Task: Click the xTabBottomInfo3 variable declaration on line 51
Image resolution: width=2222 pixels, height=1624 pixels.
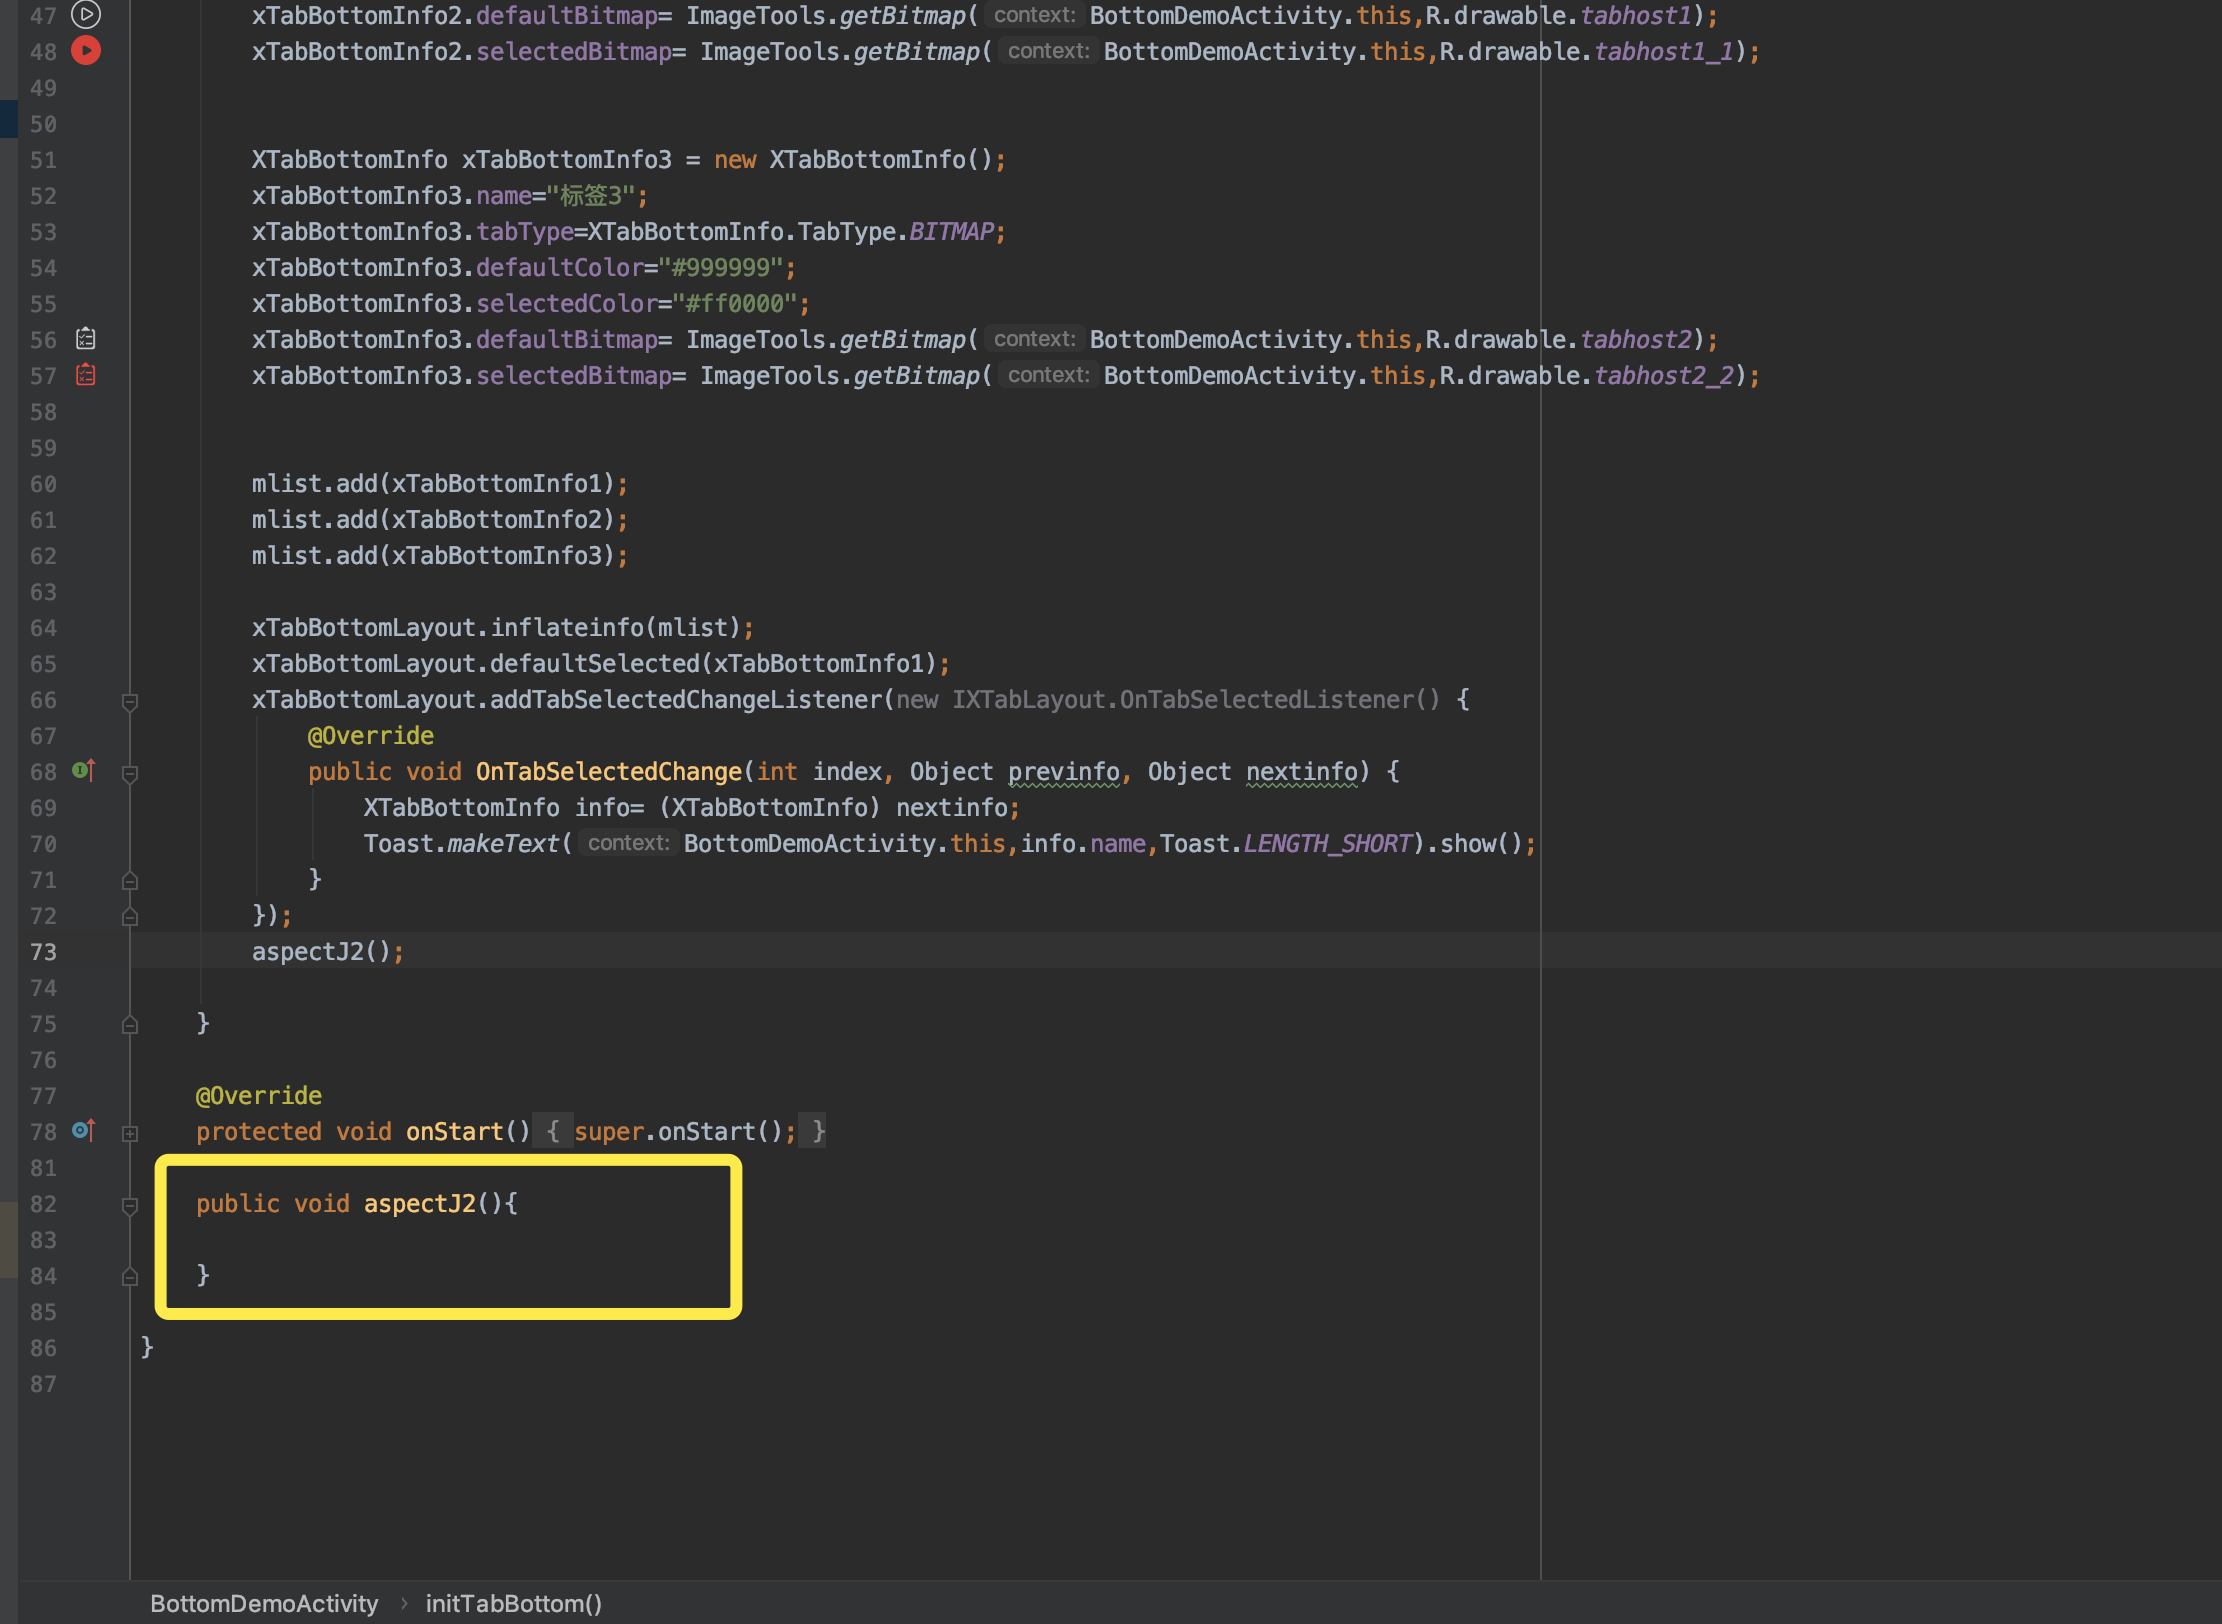Action: click(566, 159)
